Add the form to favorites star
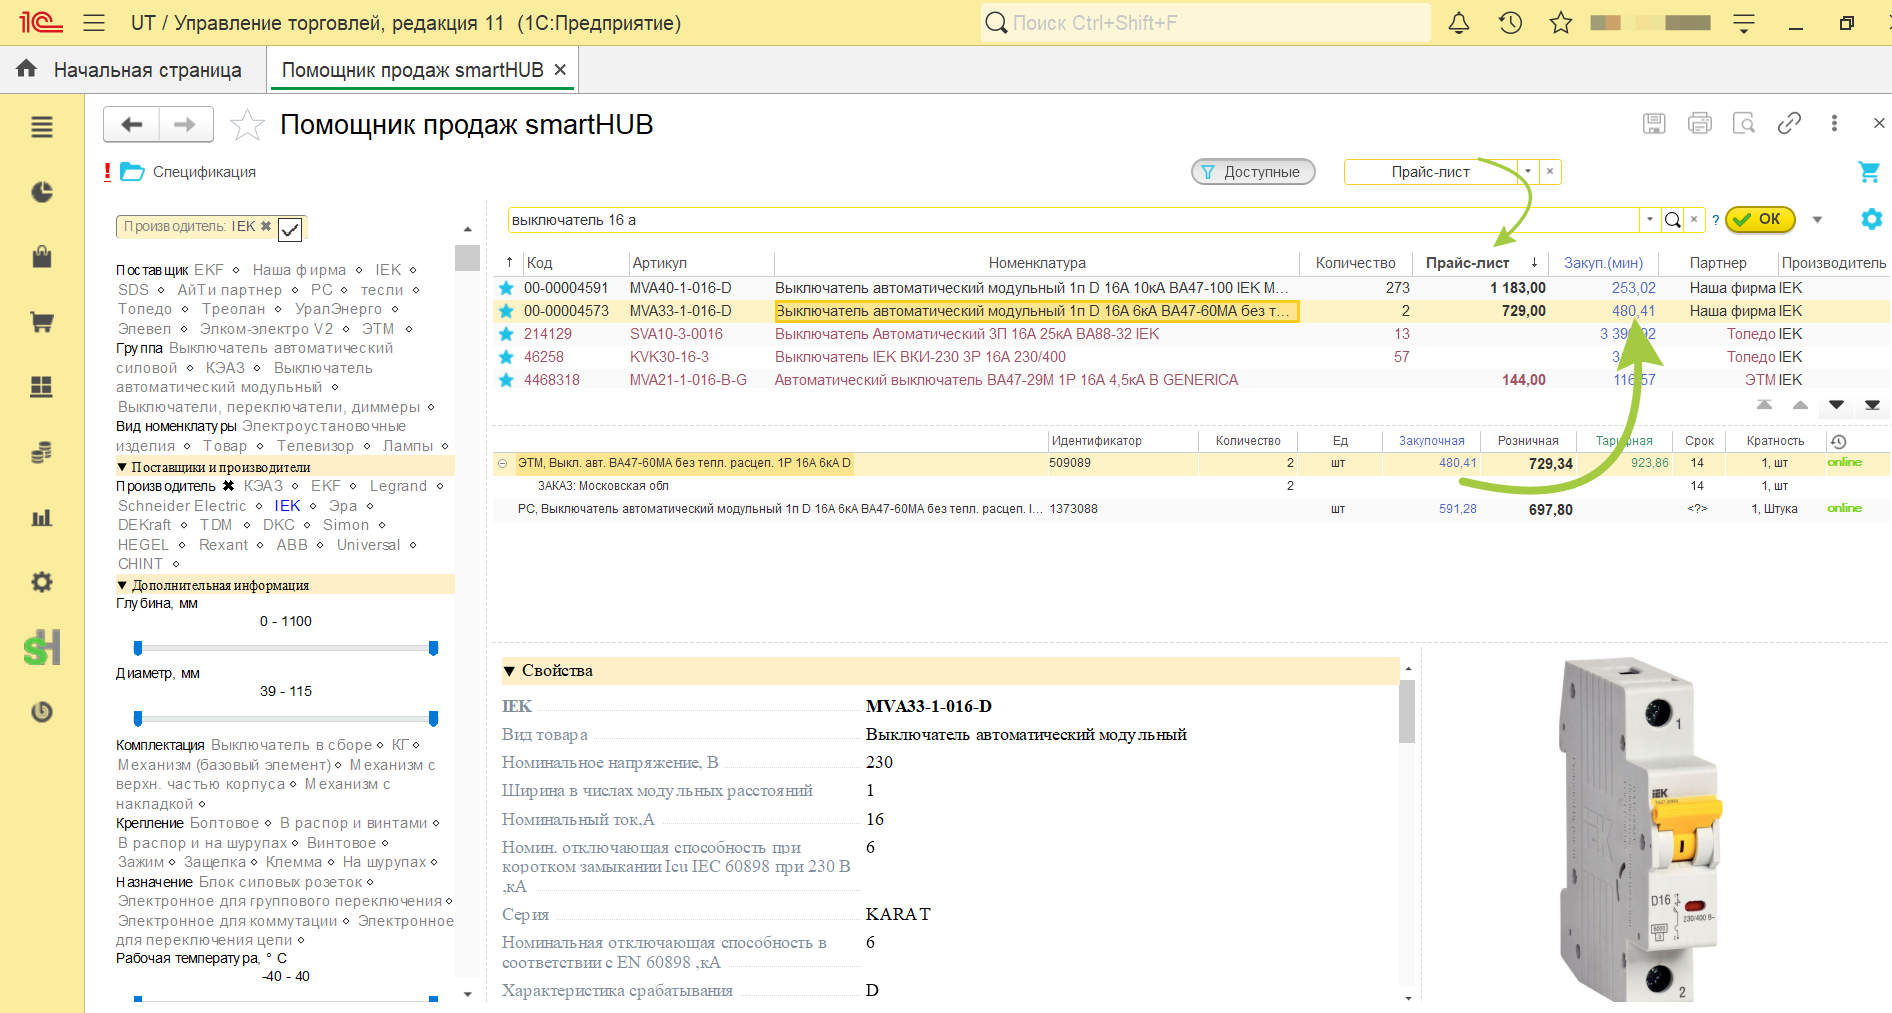Screen dimensions: 1892x1013 (x=247, y=125)
